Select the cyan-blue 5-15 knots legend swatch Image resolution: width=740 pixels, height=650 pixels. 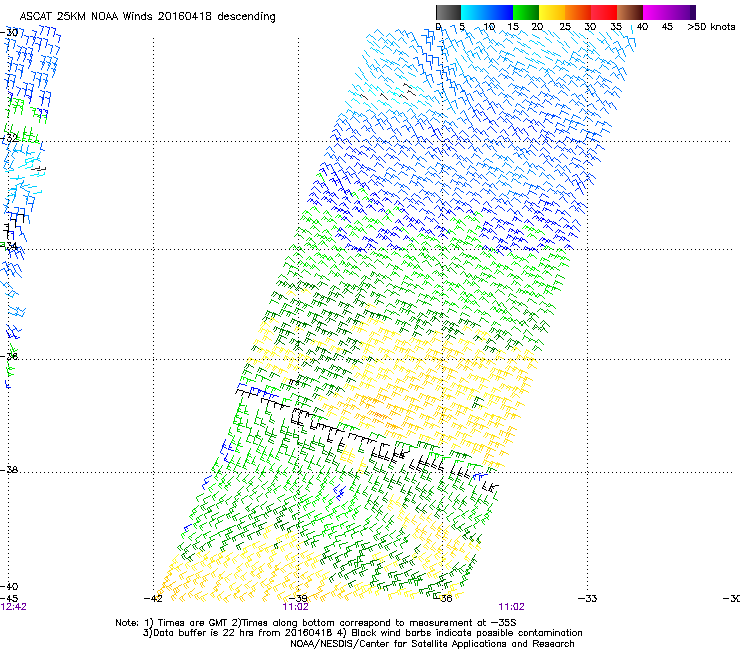pos(487,12)
